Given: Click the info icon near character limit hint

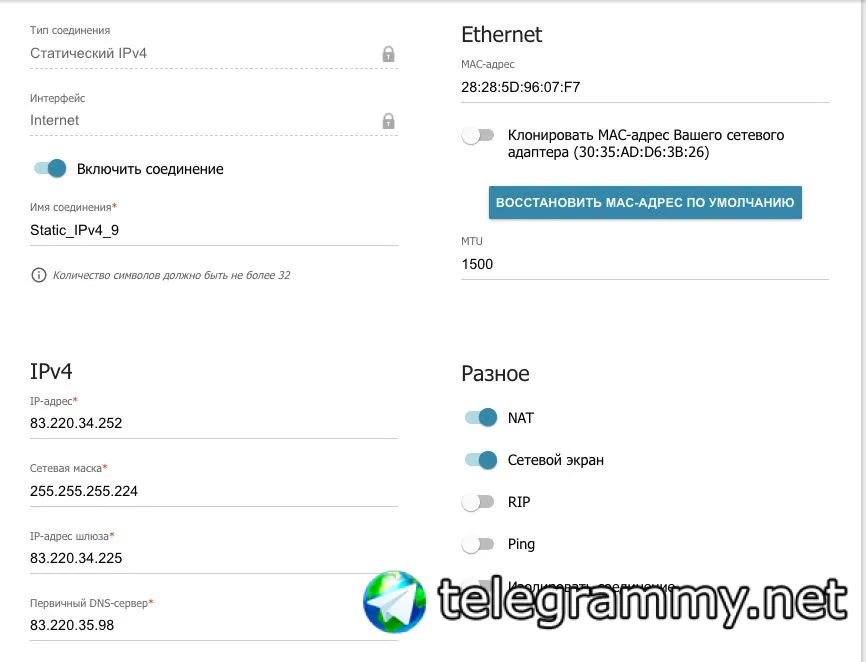Looking at the screenshot, I should [39, 275].
